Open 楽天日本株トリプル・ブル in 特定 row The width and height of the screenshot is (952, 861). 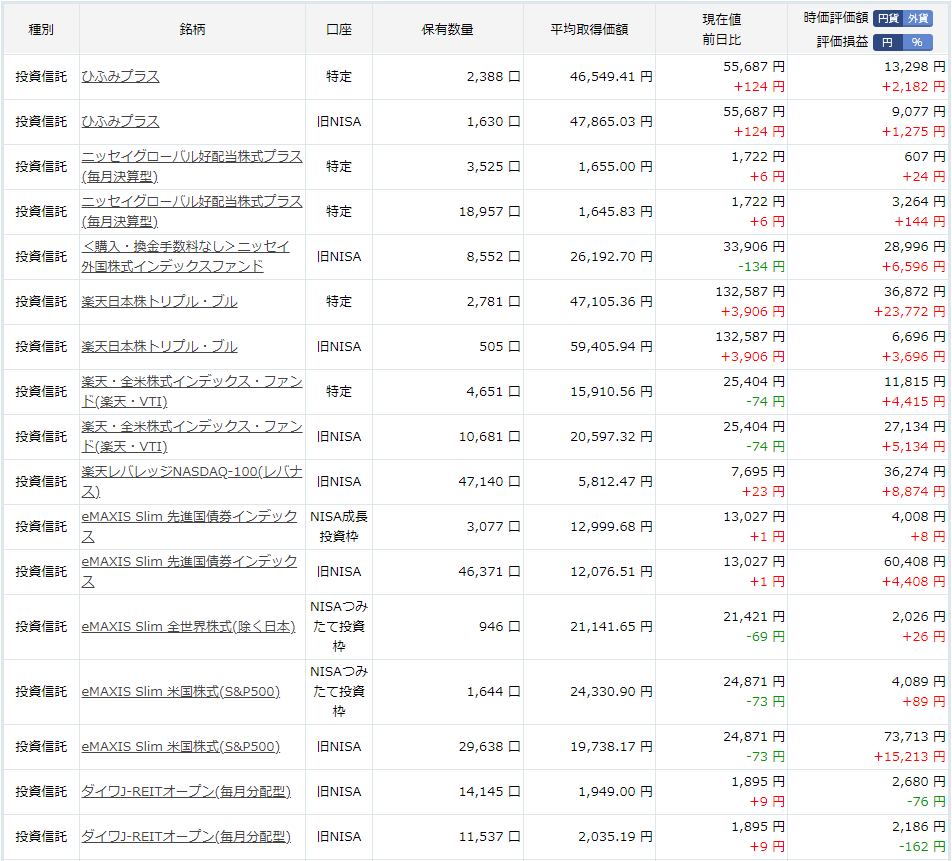point(159,302)
